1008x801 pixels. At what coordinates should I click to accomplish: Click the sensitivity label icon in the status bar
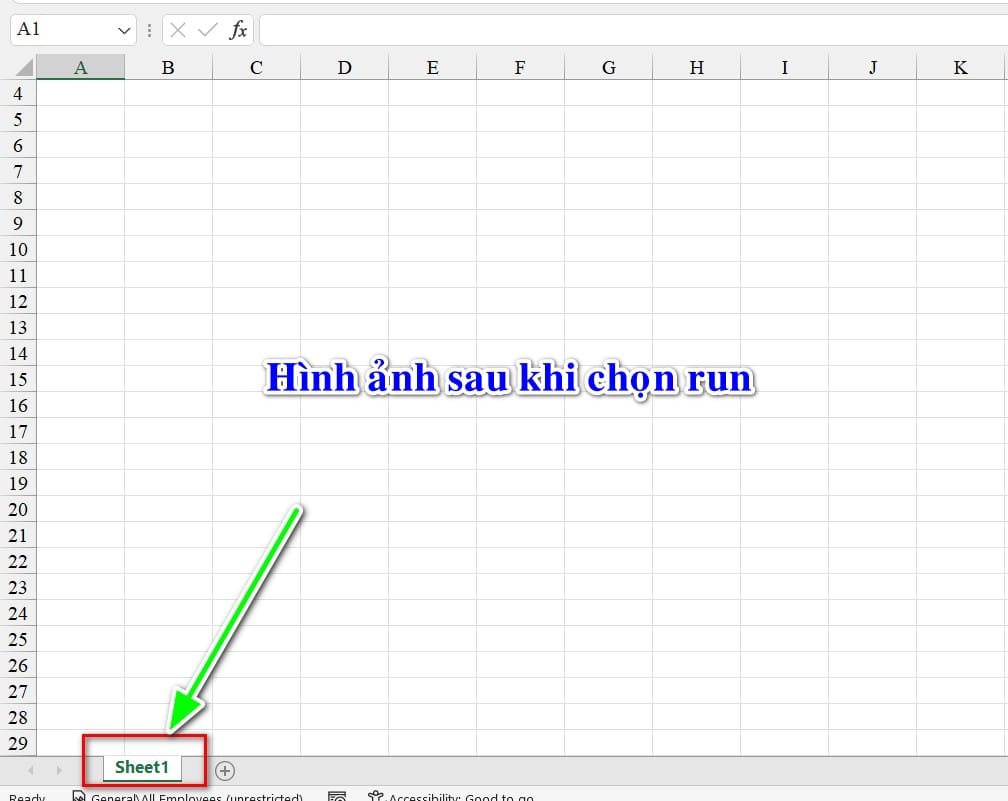[78, 796]
